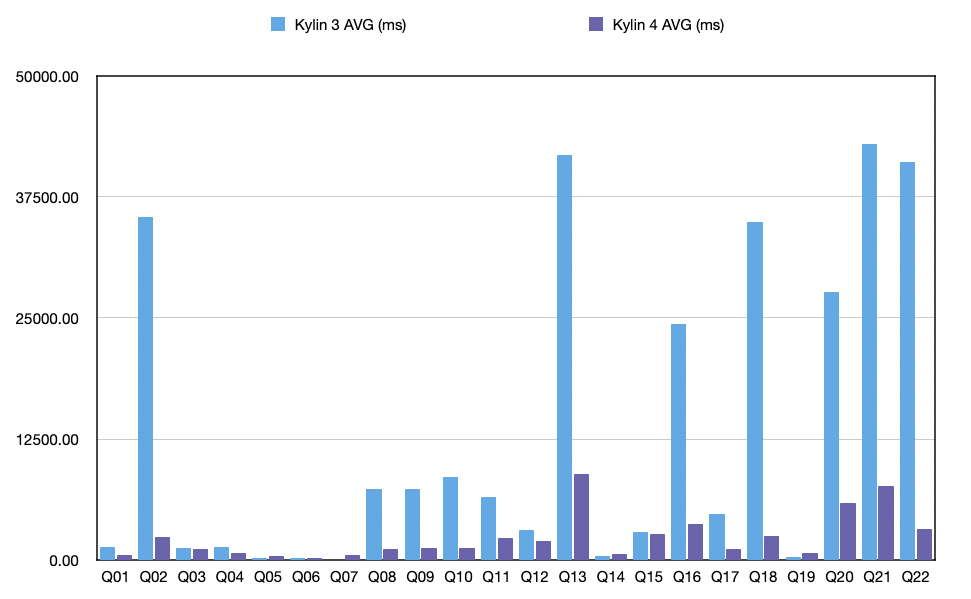Click the Q17 x-axis label
Viewport: 971px width, 599px height.
coord(725,577)
